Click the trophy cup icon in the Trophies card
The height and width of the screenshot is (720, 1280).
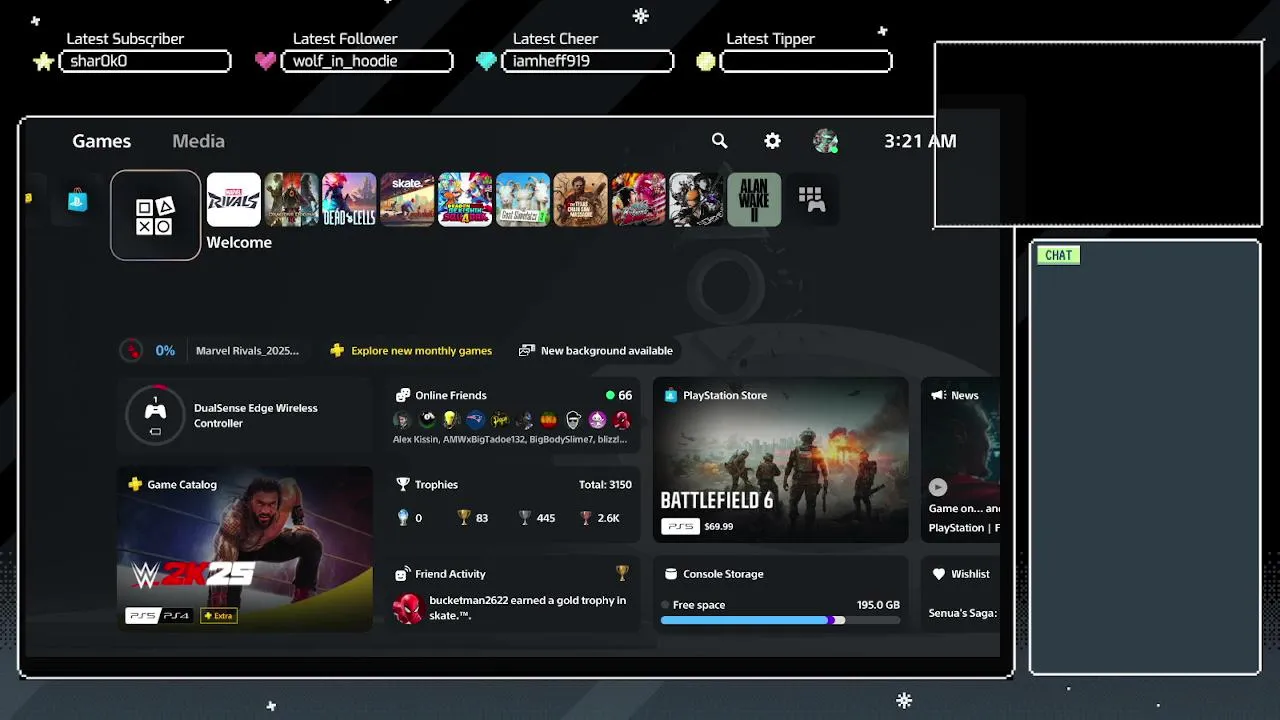click(x=403, y=484)
